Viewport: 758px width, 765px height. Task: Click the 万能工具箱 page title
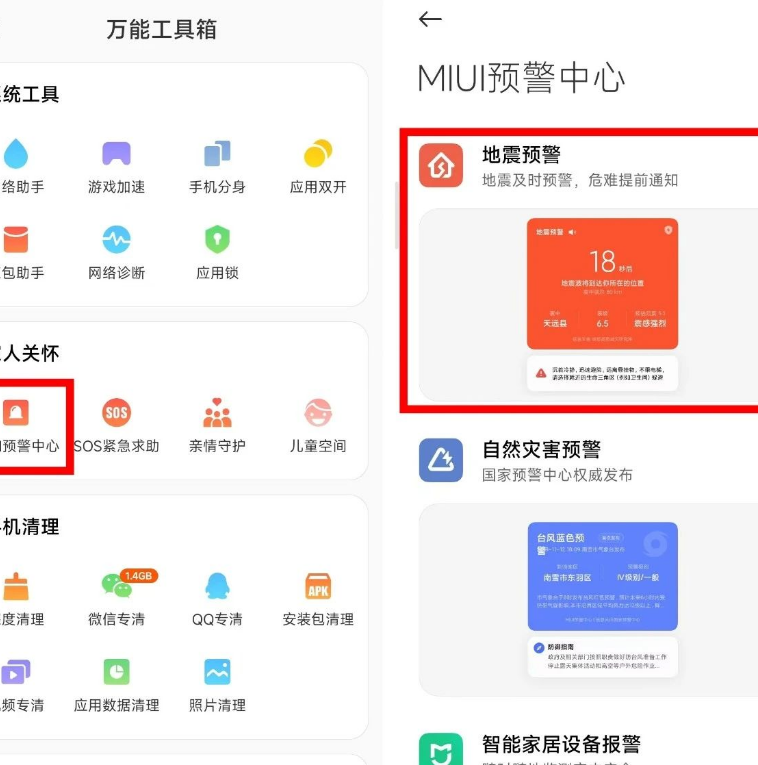[x=161, y=29]
